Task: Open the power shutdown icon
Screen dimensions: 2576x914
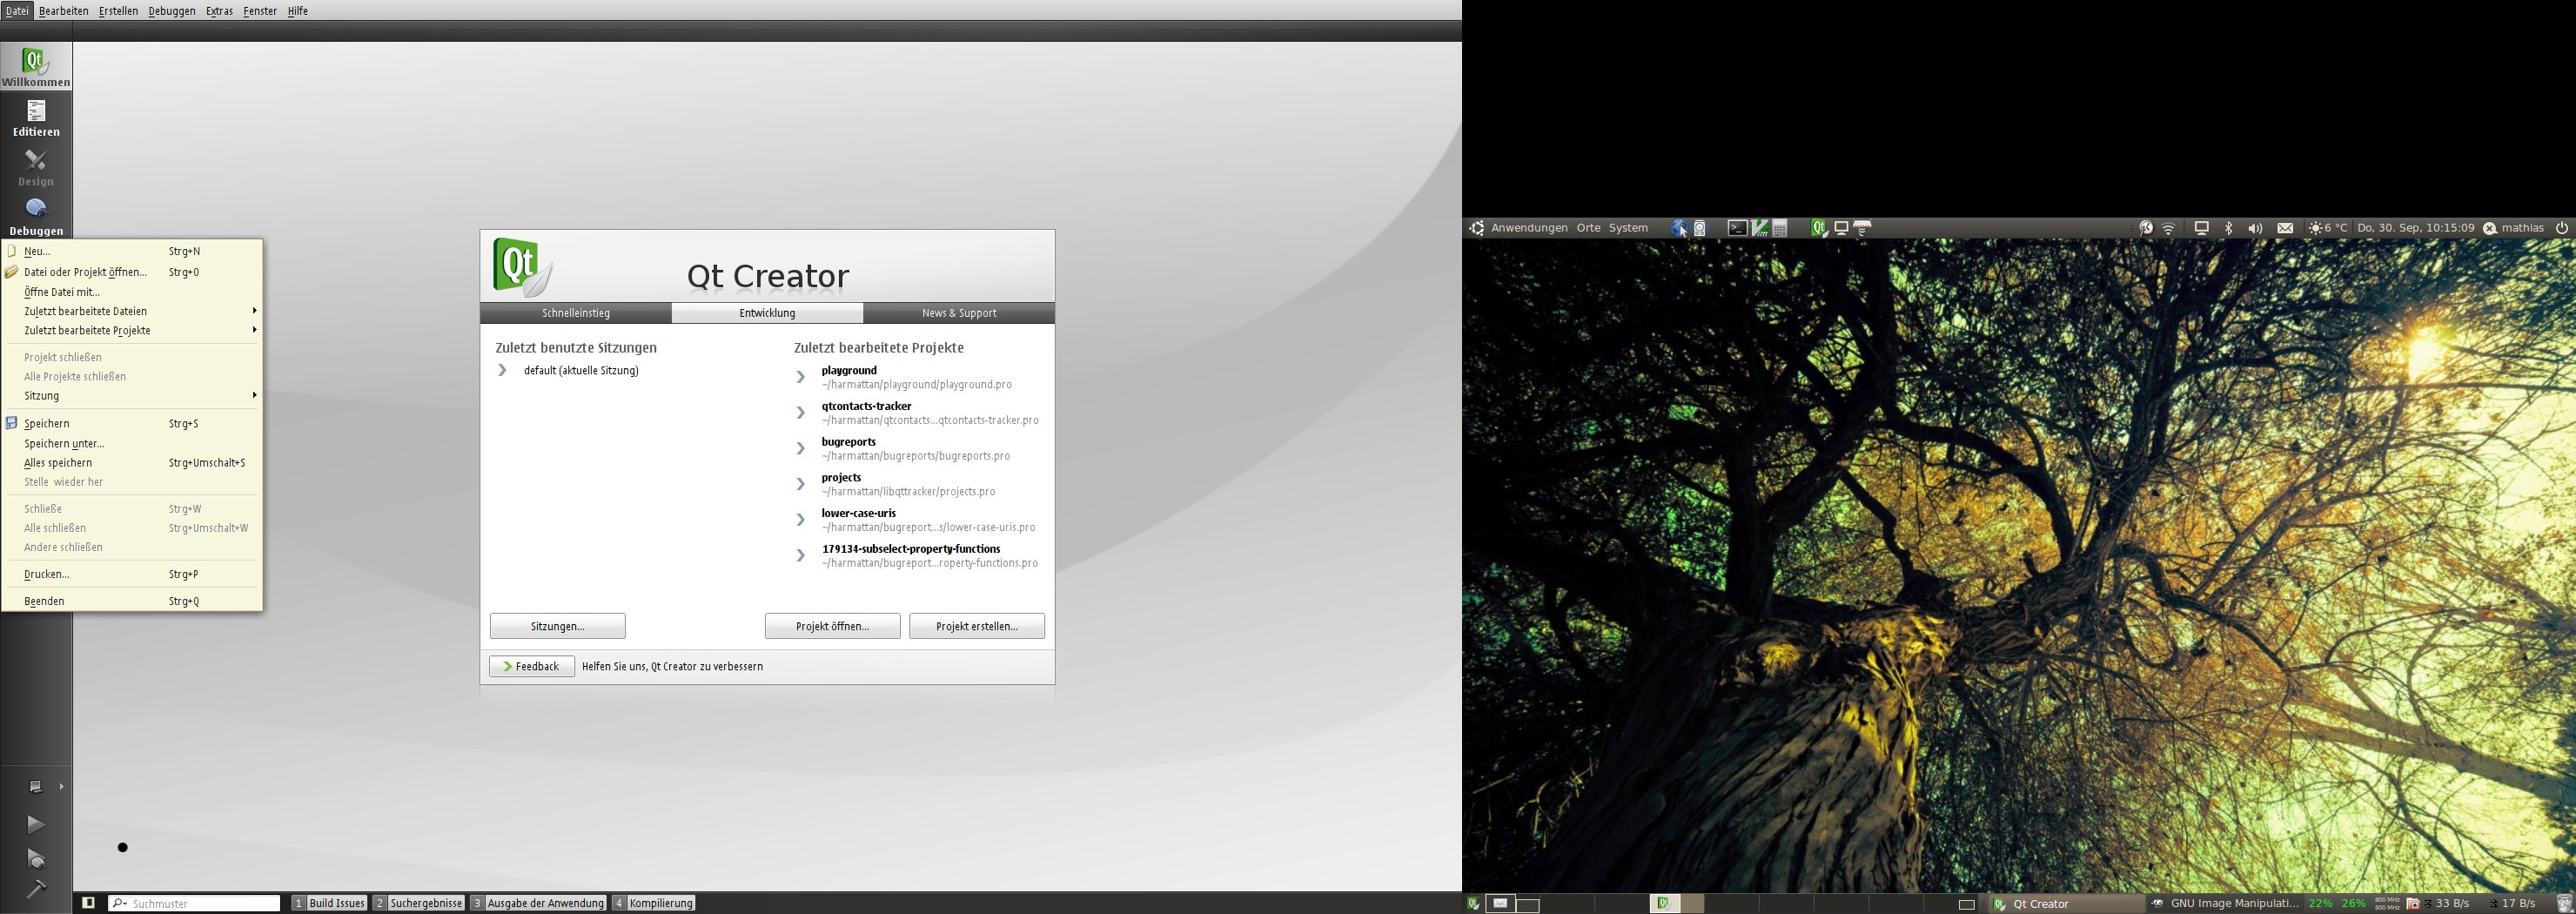Action: (2562, 228)
